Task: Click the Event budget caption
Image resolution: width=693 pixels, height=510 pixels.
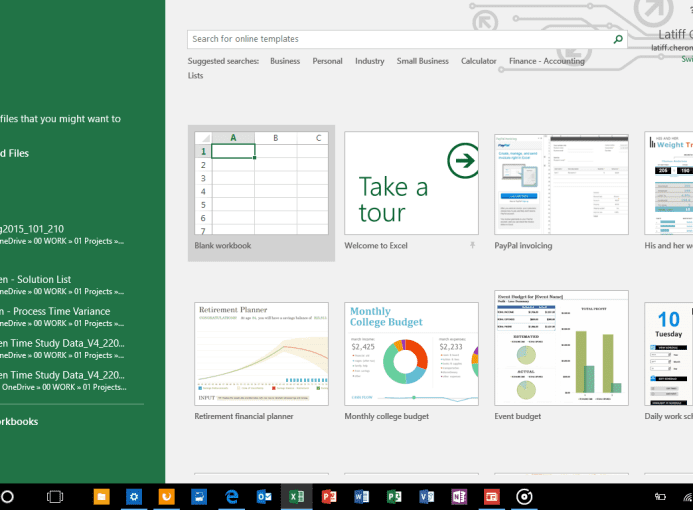Action: pyautogui.click(x=518, y=416)
